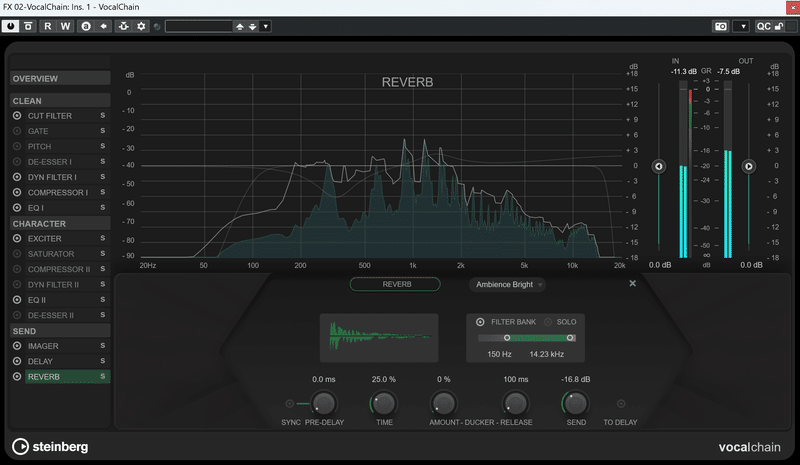Screen dimensions: 800x465
Task: Enable Write automation (W) button
Action: point(65,26)
